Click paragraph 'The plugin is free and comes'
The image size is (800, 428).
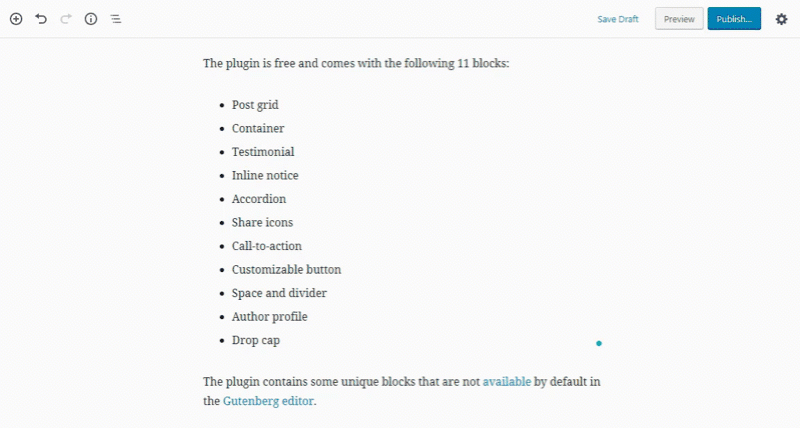[x=356, y=63]
